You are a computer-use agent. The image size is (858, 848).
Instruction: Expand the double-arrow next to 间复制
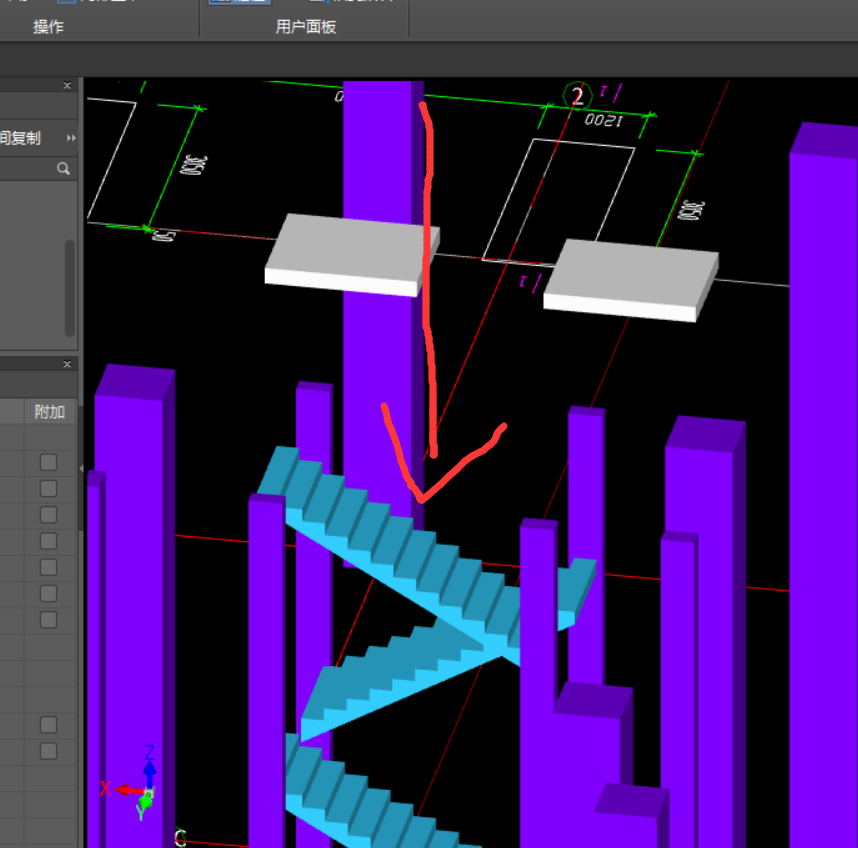tap(71, 138)
